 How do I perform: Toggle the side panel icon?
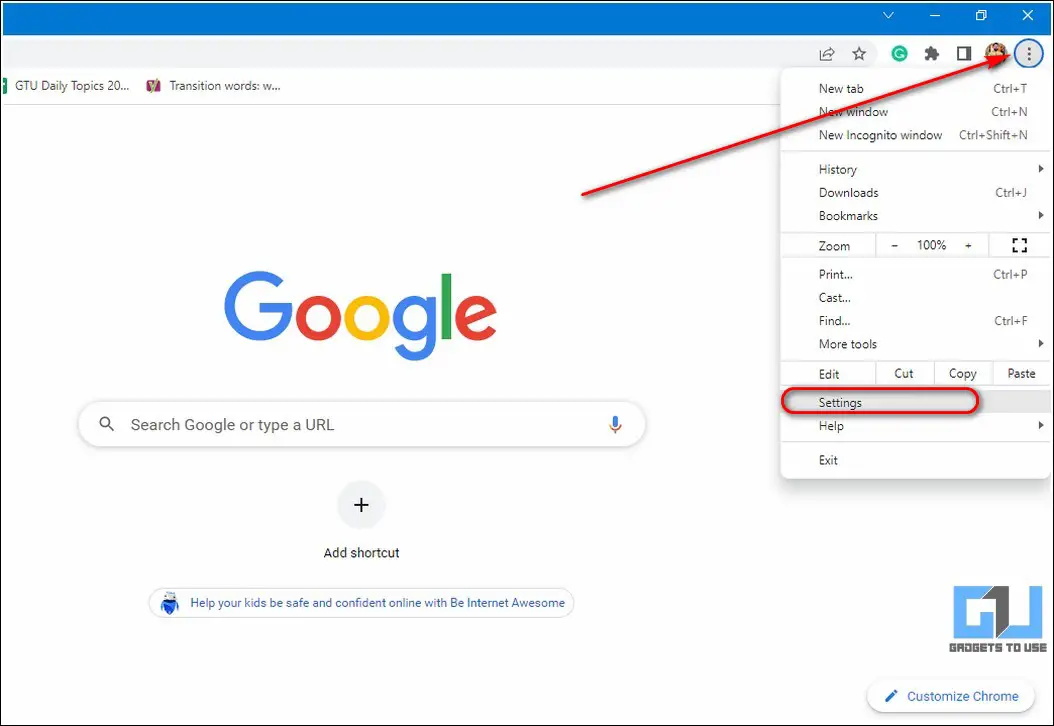coord(964,54)
